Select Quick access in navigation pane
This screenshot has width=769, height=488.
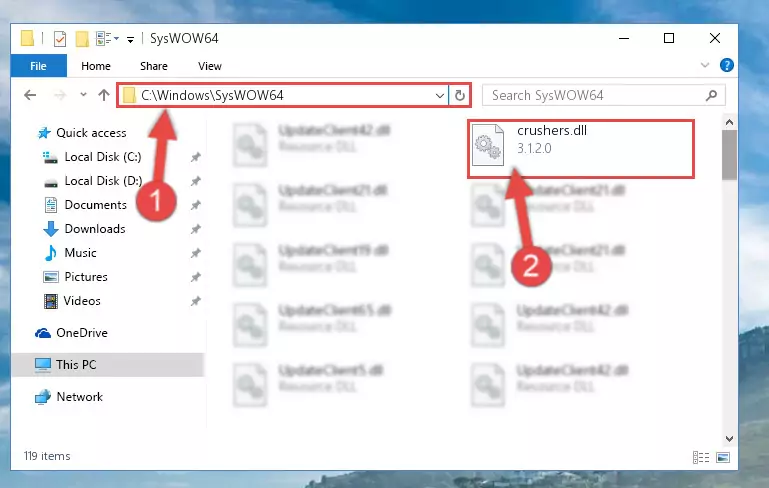[x=91, y=133]
